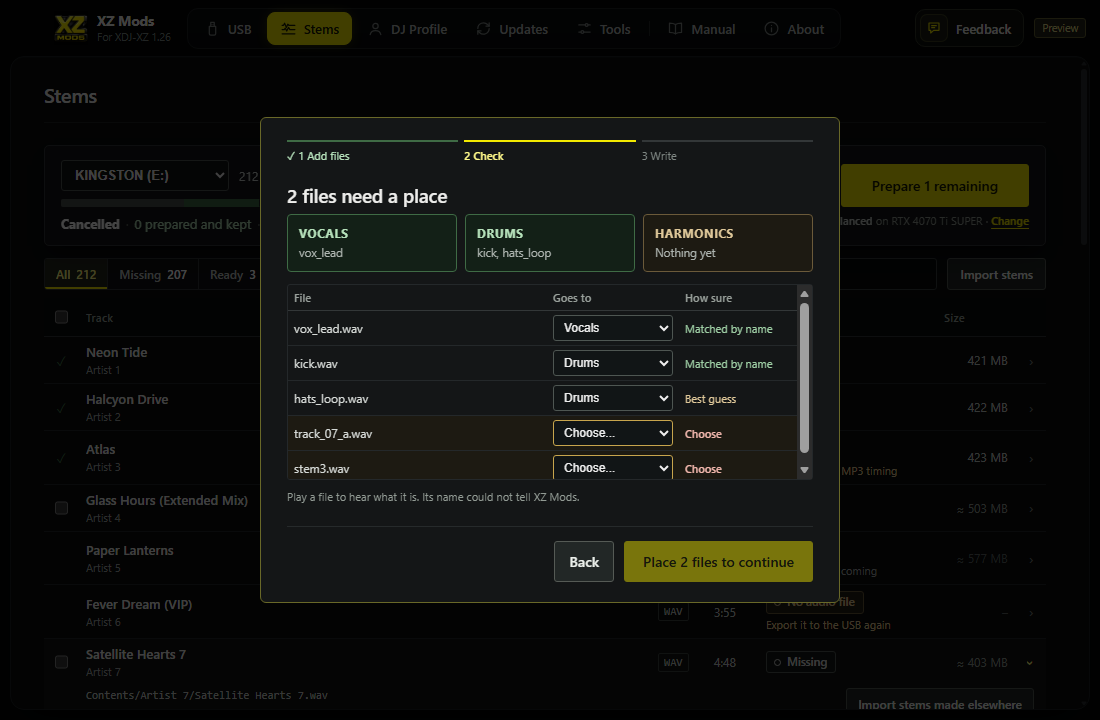Tick the Satellite Hearts 7 row checkbox

[62, 662]
